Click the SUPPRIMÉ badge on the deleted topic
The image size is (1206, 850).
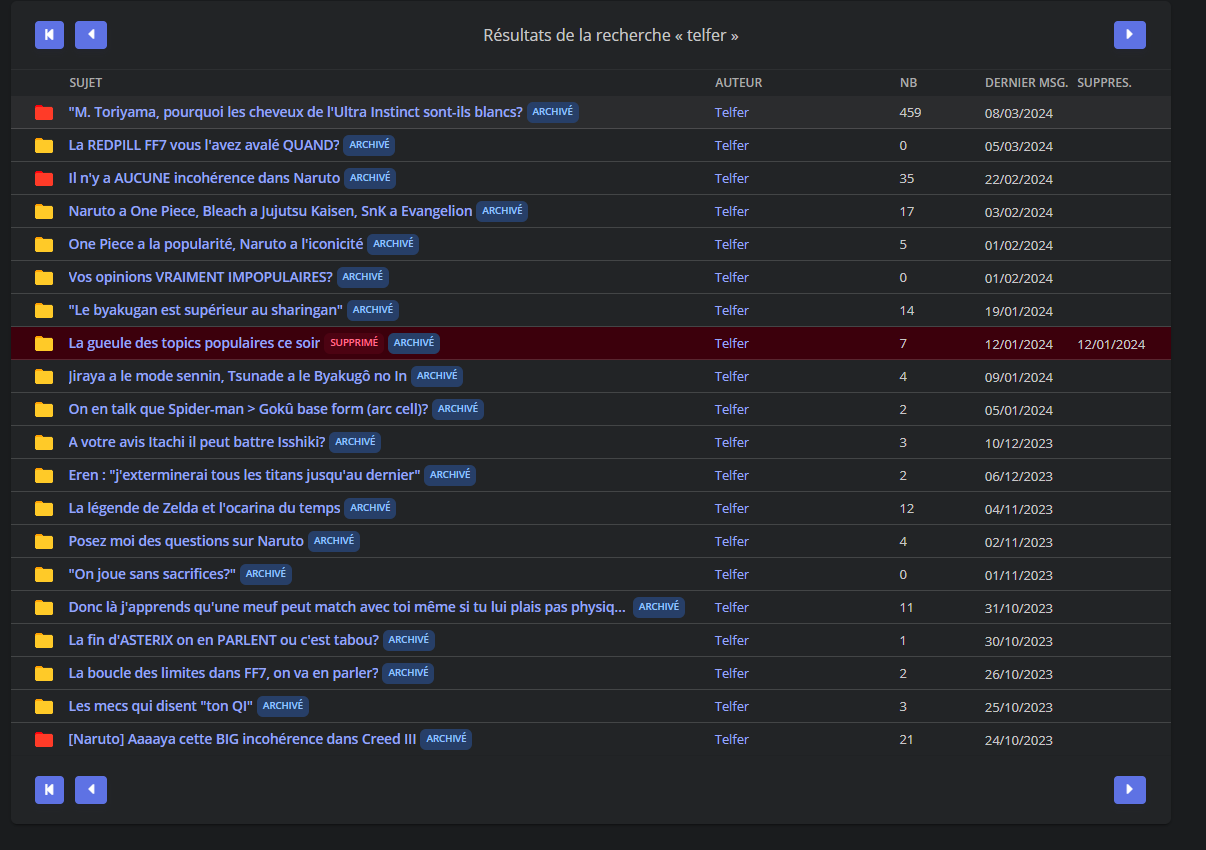click(354, 343)
